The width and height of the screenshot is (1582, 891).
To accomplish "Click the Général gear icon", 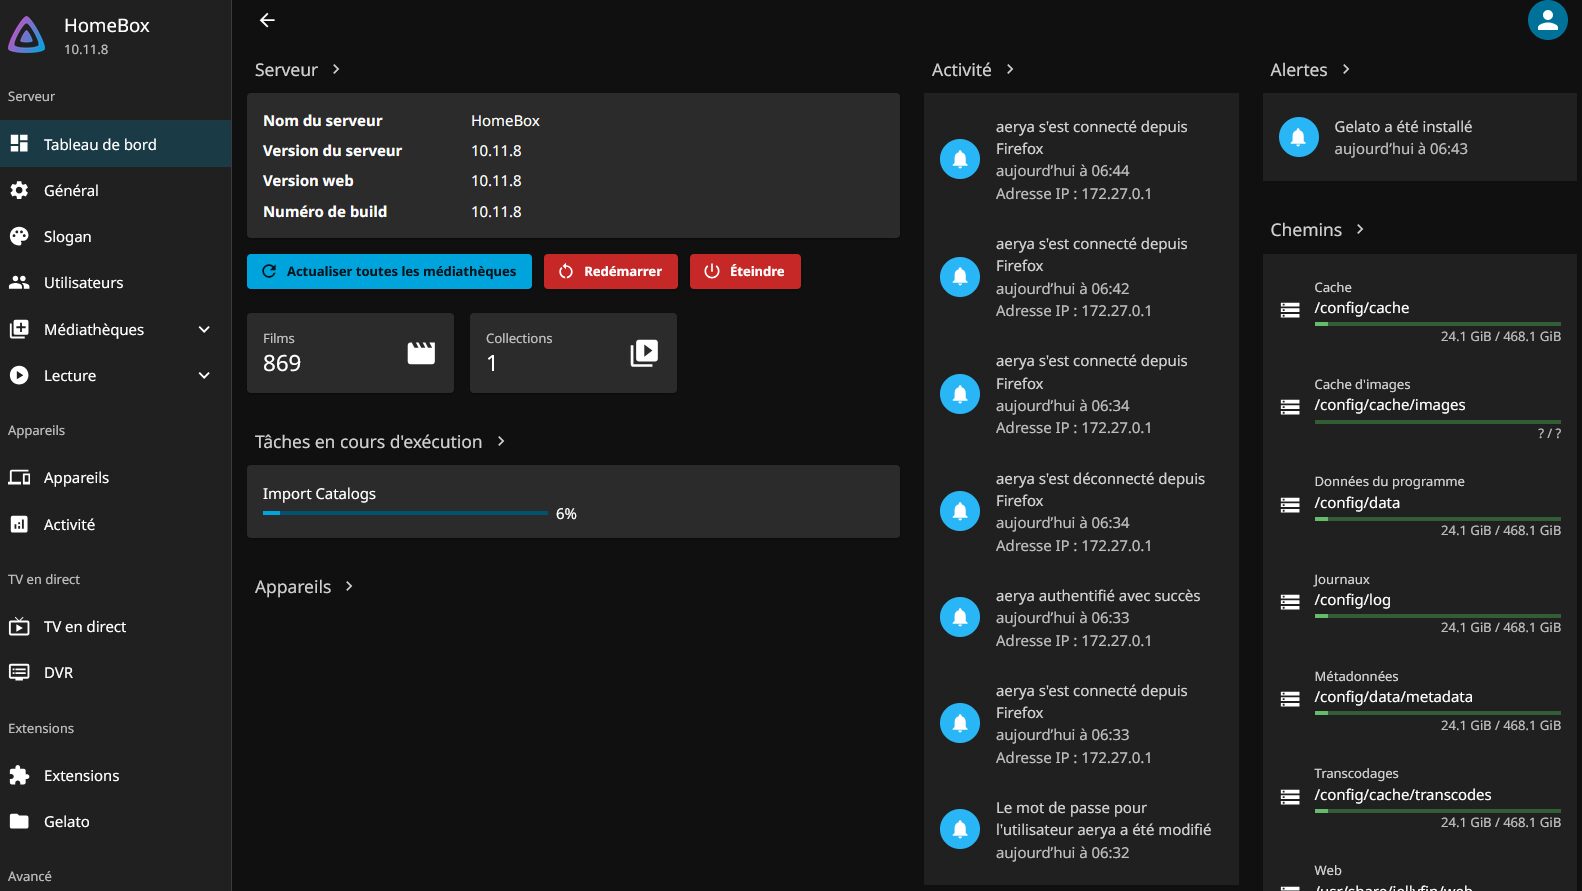I will 19,190.
